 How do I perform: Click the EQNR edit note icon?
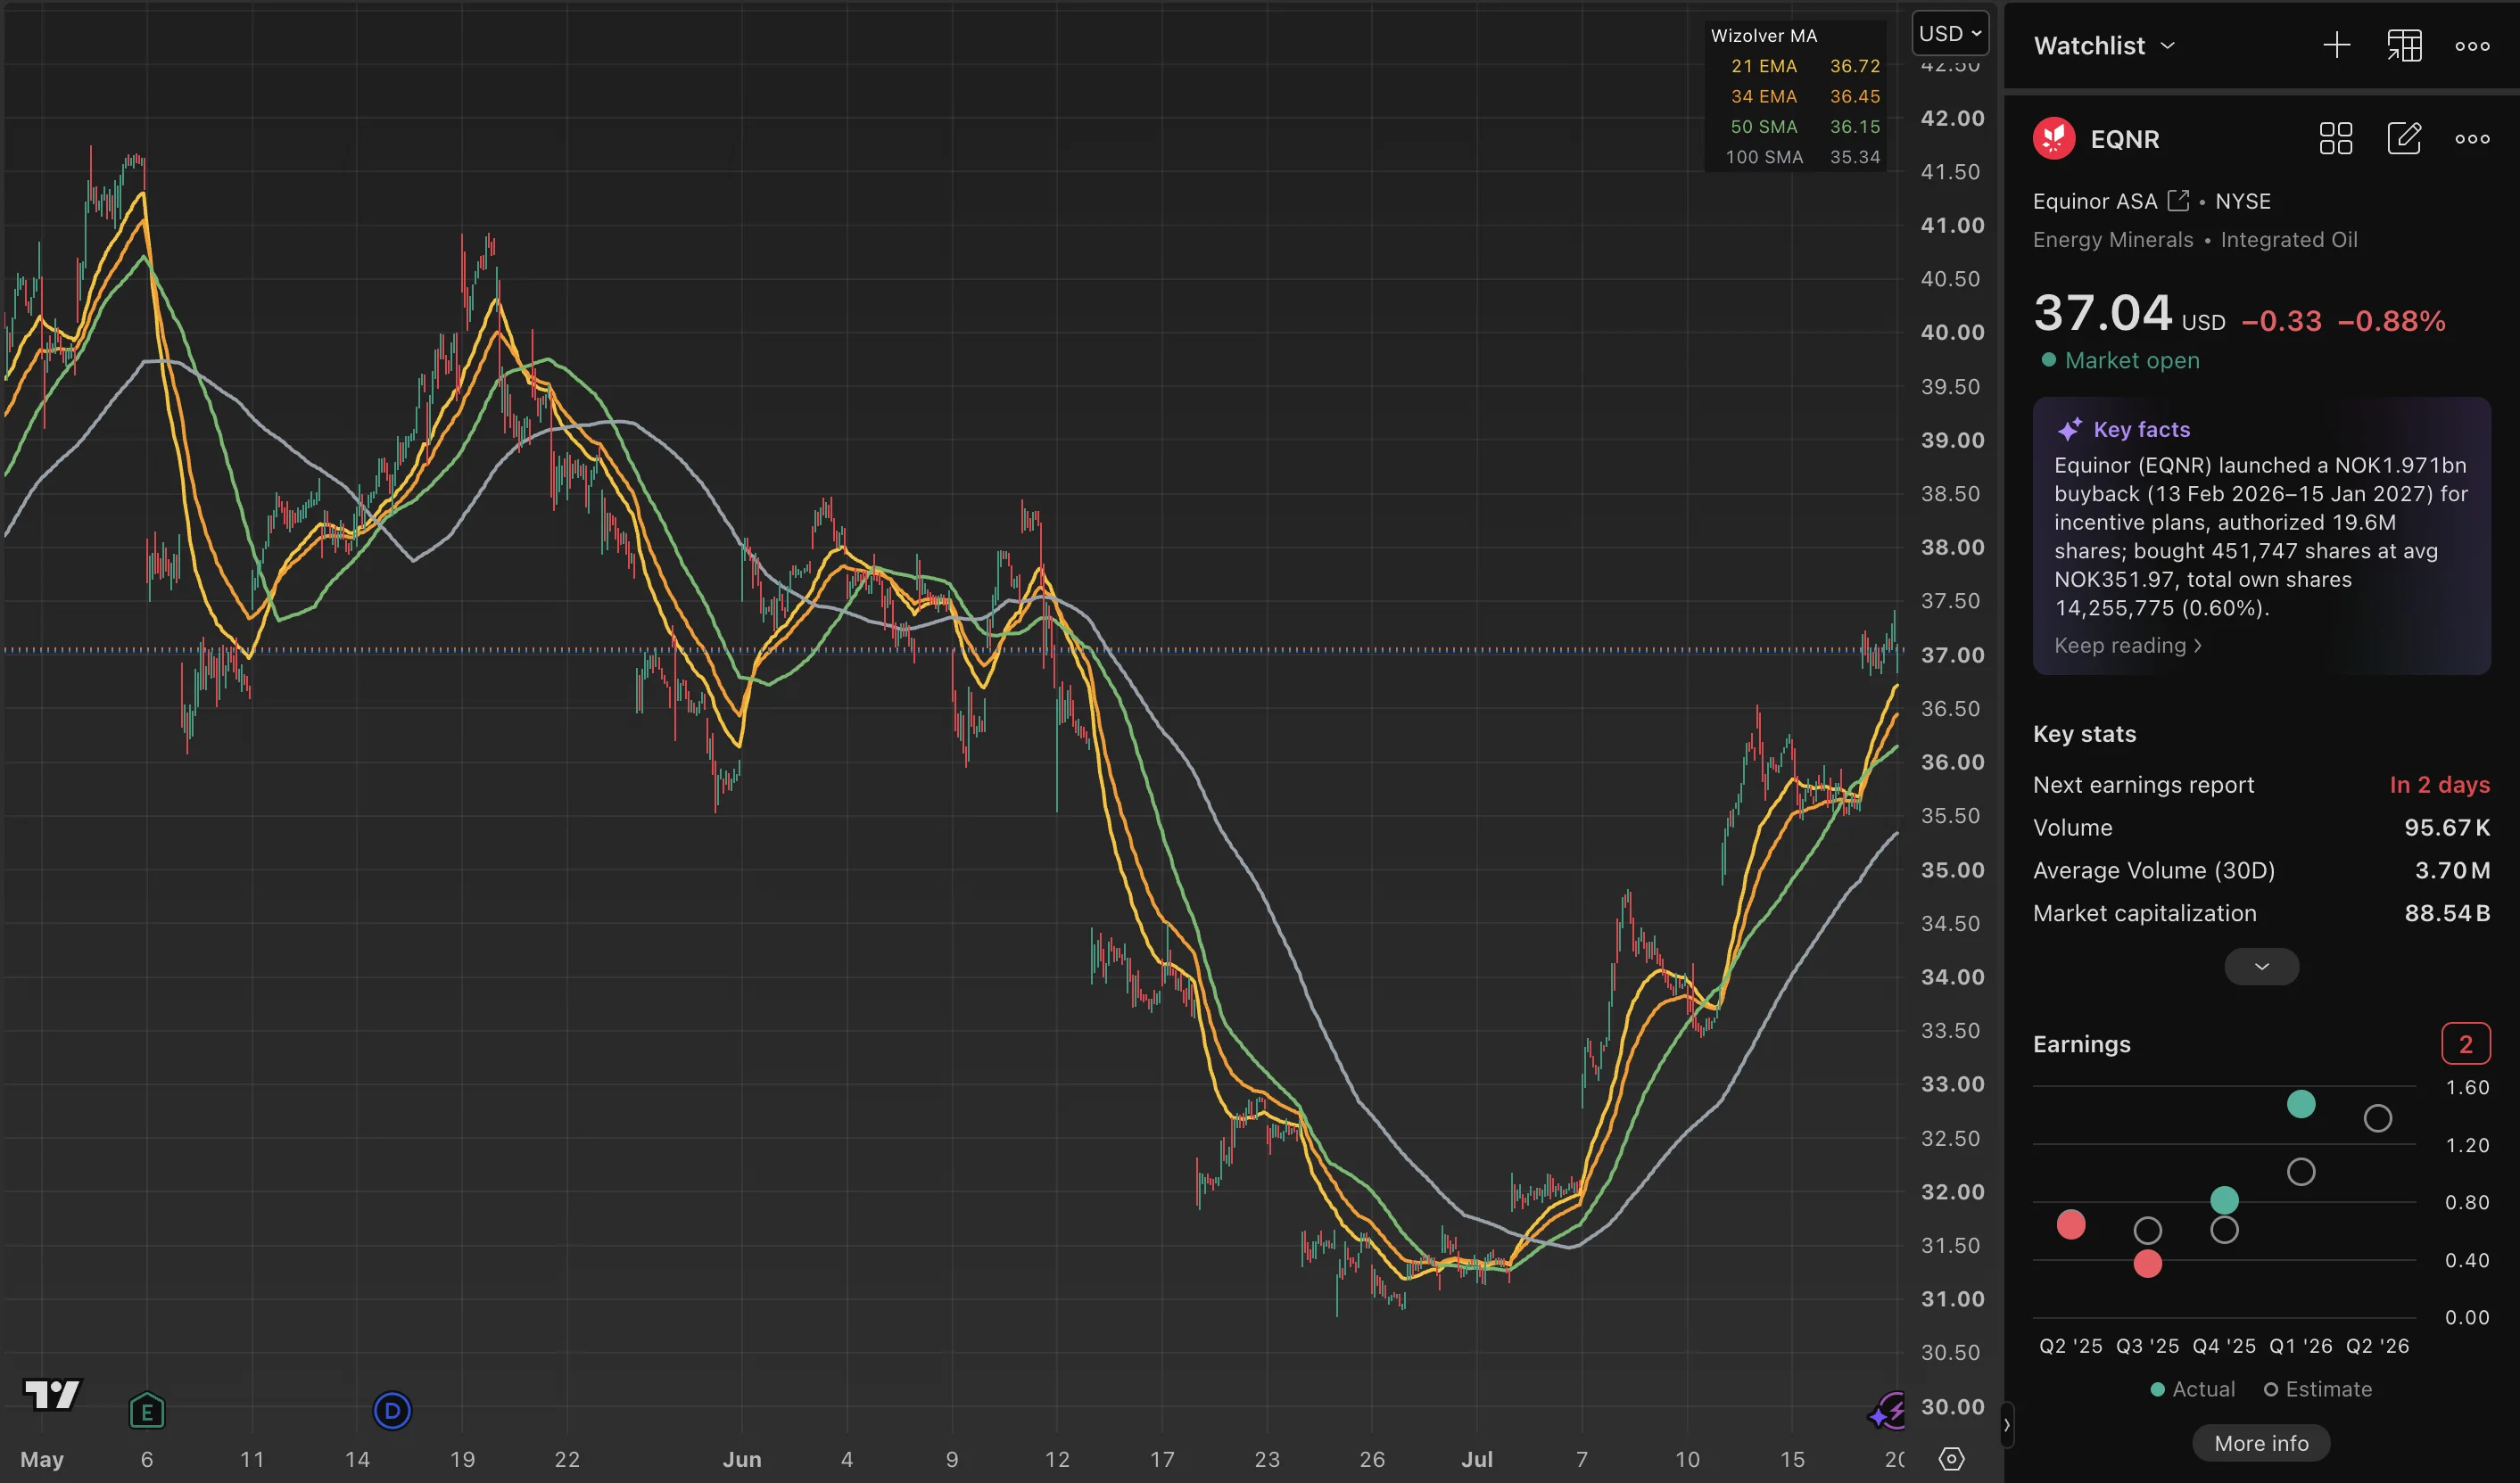pyautogui.click(x=2404, y=139)
